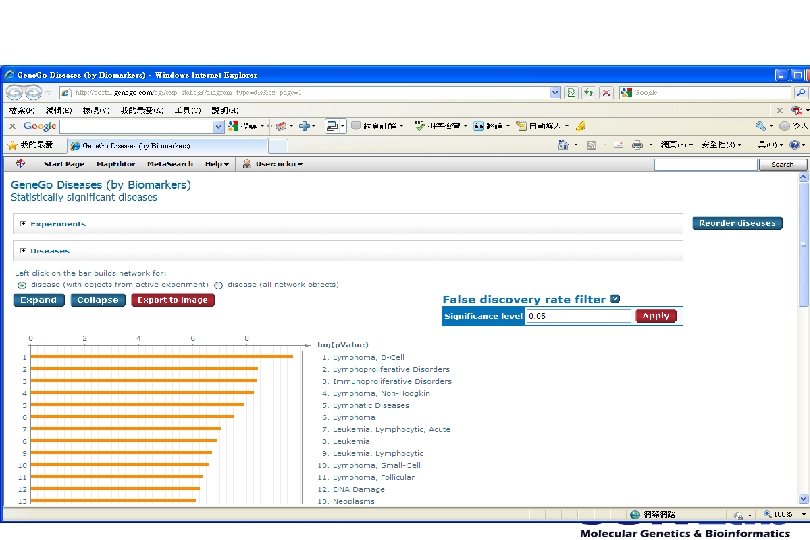This screenshot has width=810, height=540.
Task: Go to Start Page in GeneGo navigation
Action: pyautogui.click(x=64, y=164)
